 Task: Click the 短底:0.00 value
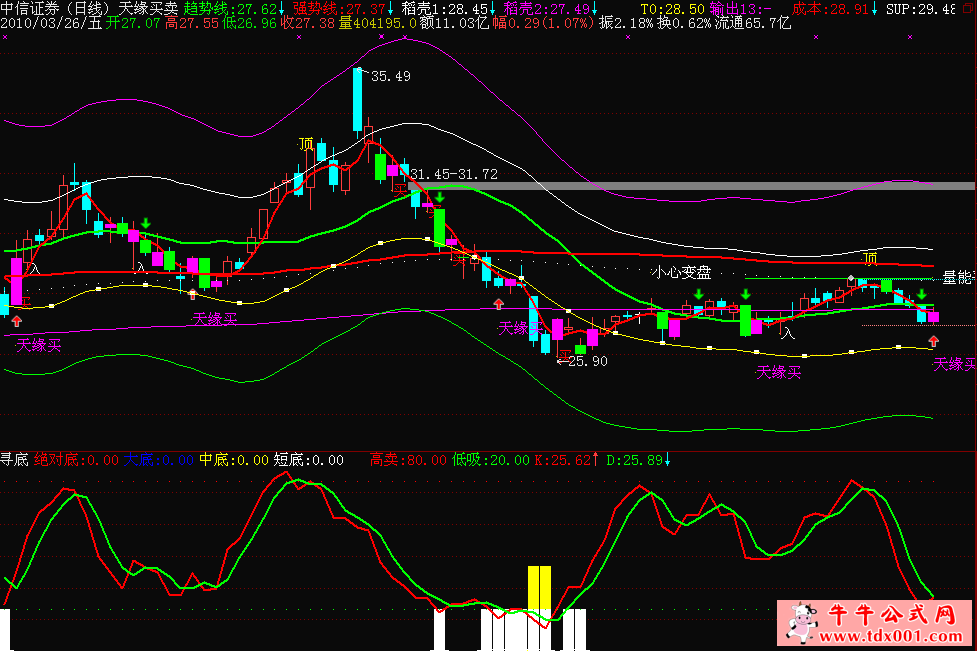pos(308,460)
